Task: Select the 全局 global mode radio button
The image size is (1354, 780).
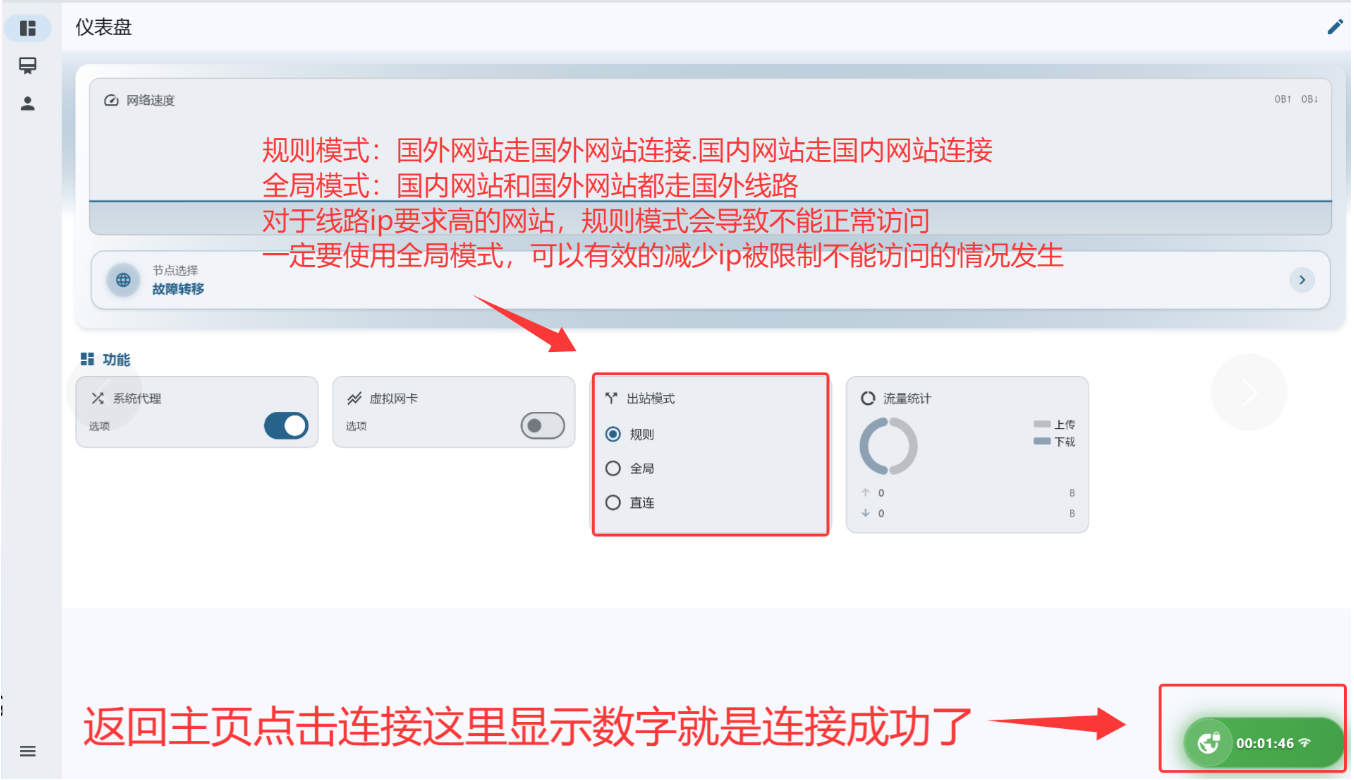Action: point(613,468)
